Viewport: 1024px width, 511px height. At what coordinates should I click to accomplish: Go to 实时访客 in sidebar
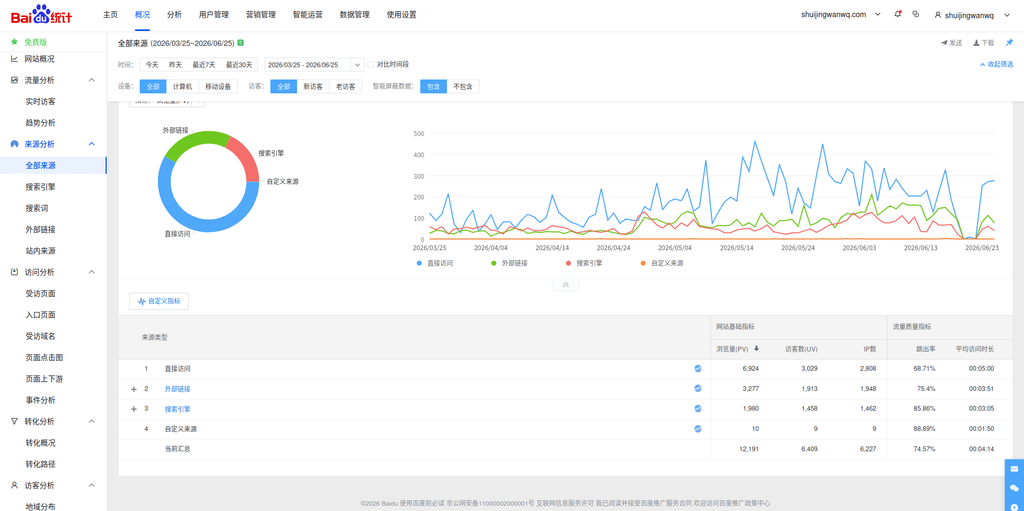(40, 101)
